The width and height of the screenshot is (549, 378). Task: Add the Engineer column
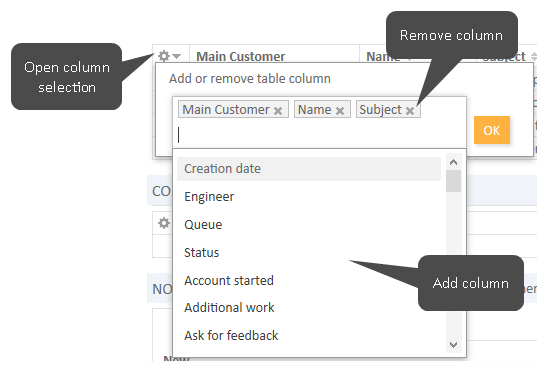point(309,197)
